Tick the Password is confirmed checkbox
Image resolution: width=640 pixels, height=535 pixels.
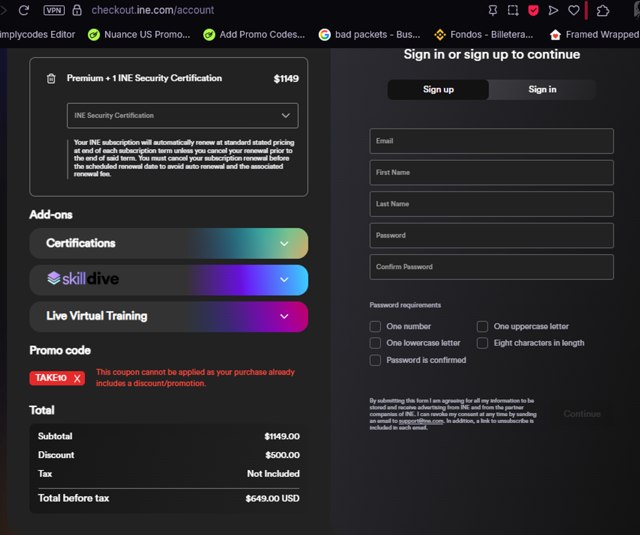(x=375, y=360)
